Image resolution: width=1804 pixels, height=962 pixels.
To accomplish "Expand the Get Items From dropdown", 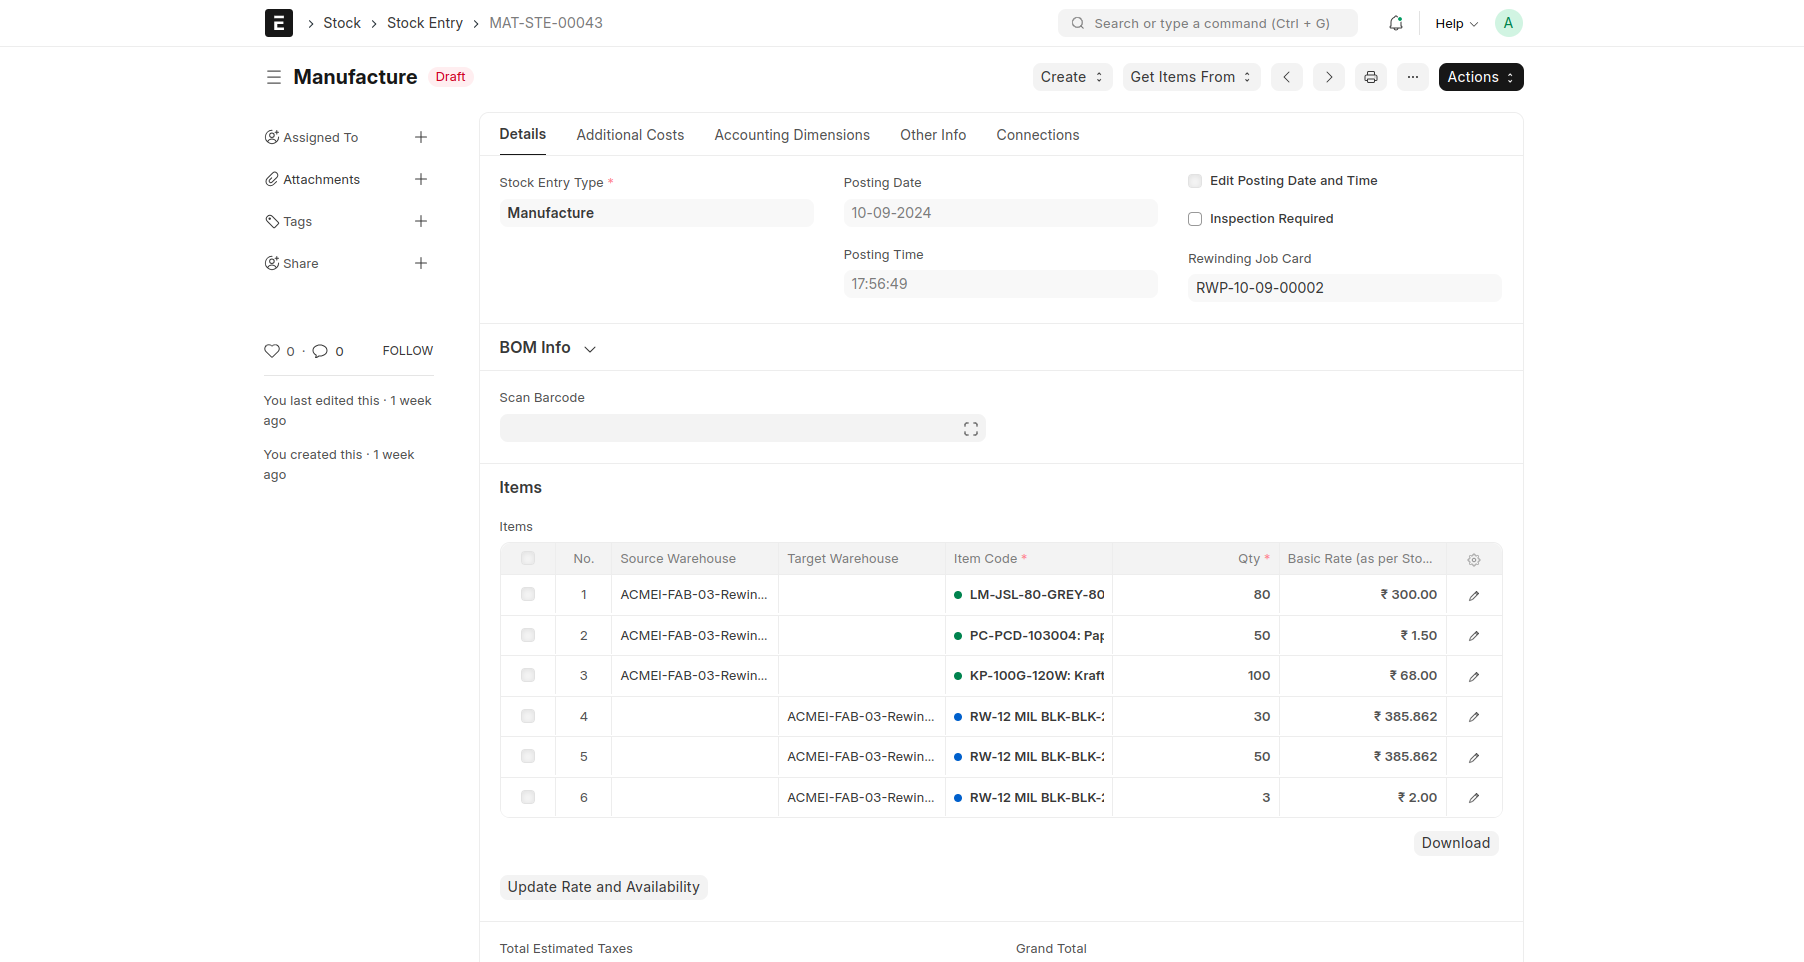I will pyautogui.click(x=1190, y=77).
